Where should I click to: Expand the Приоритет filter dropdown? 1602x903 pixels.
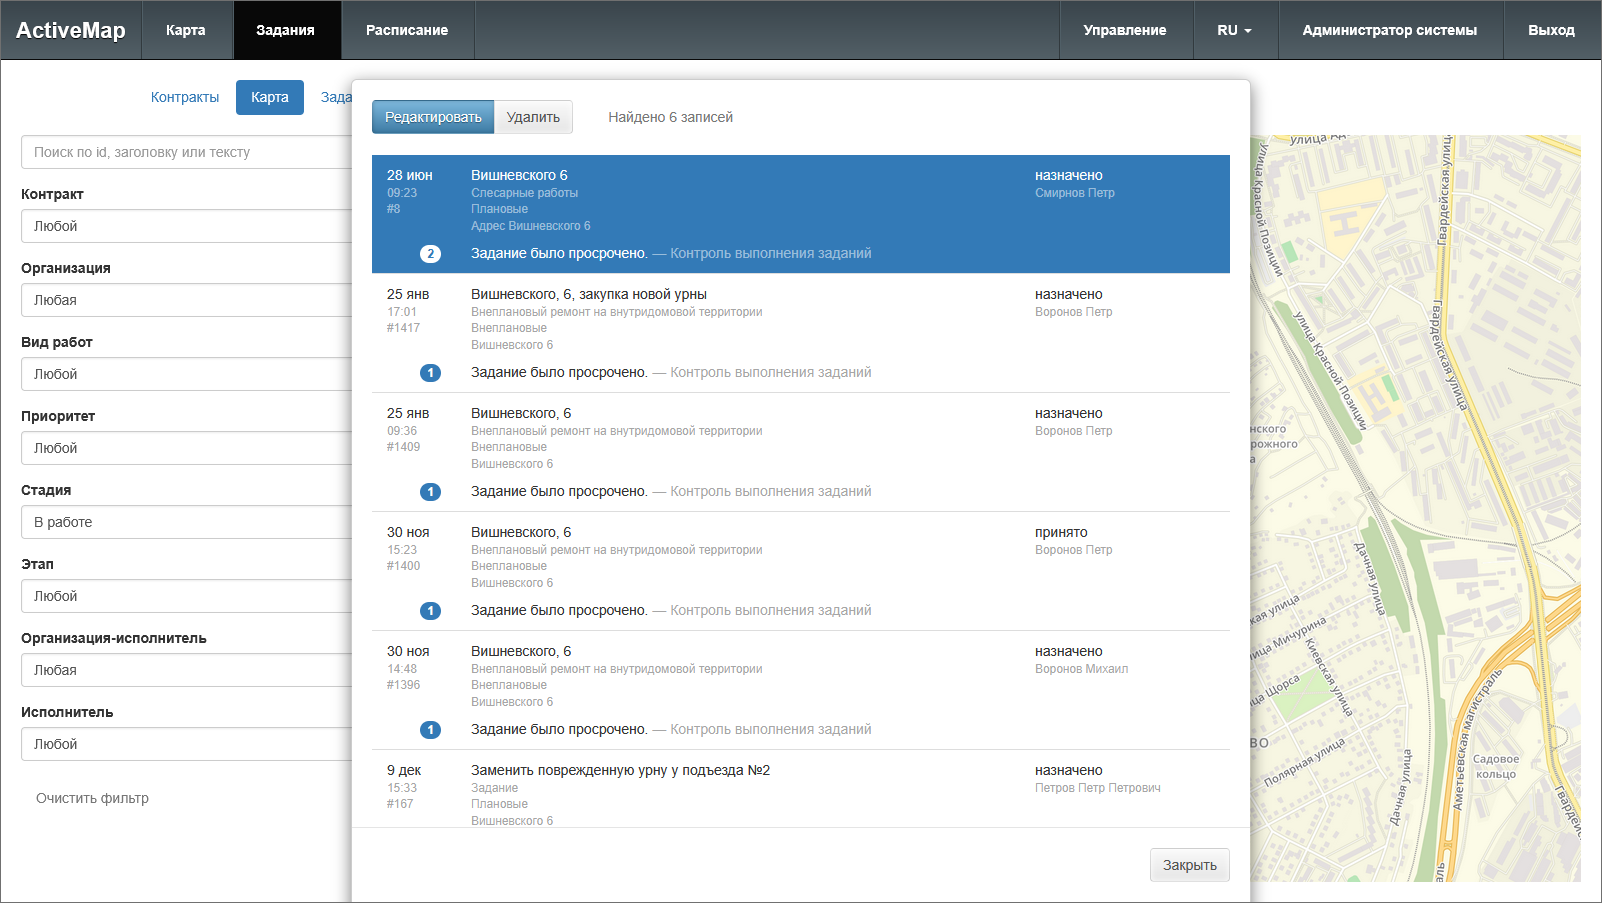[186, 448]
